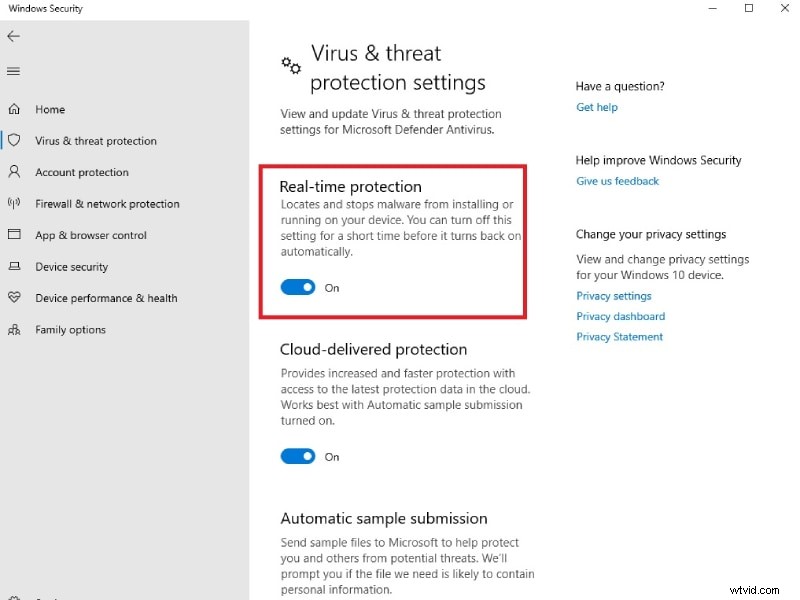800x600 pixels.
Task: Click the App & browser control icon
Action: [x=14, y=235]
